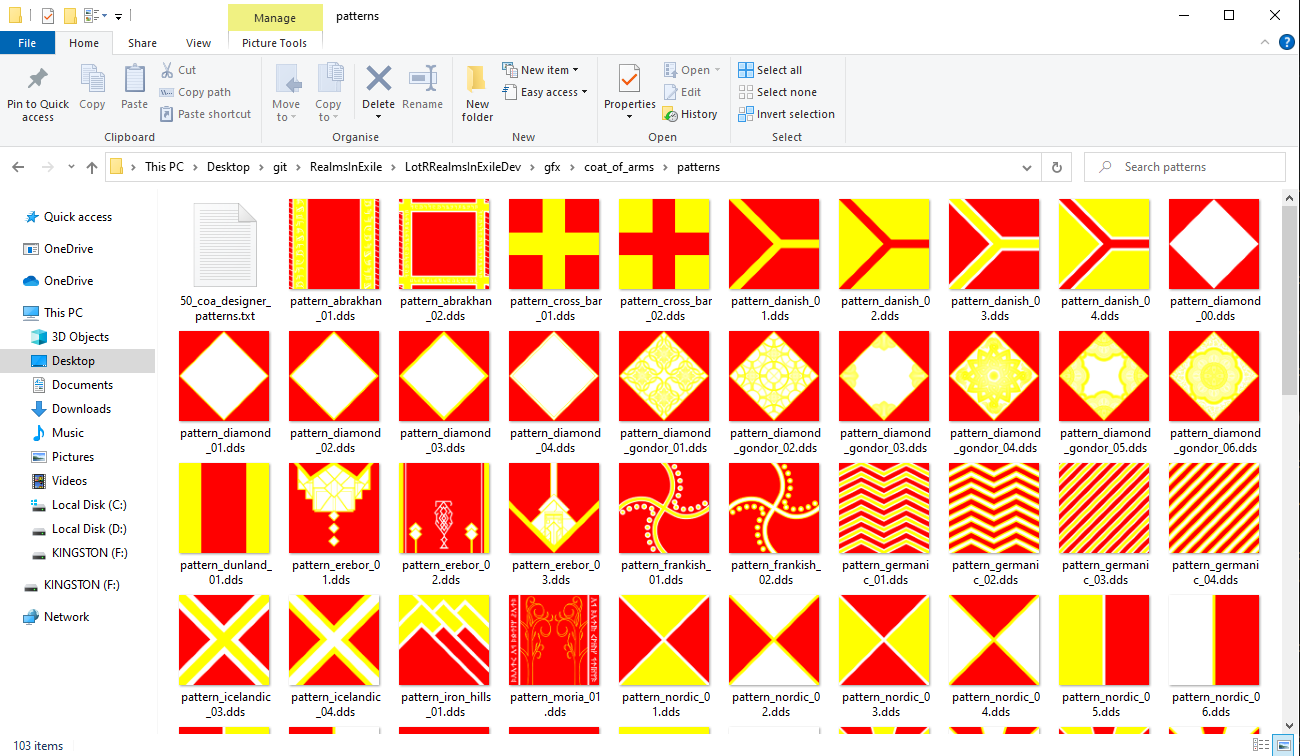The width and height of the screenshot is (1300, 756).
Task: Collapse the ribbon with chevron
Action: point(1266,42)
